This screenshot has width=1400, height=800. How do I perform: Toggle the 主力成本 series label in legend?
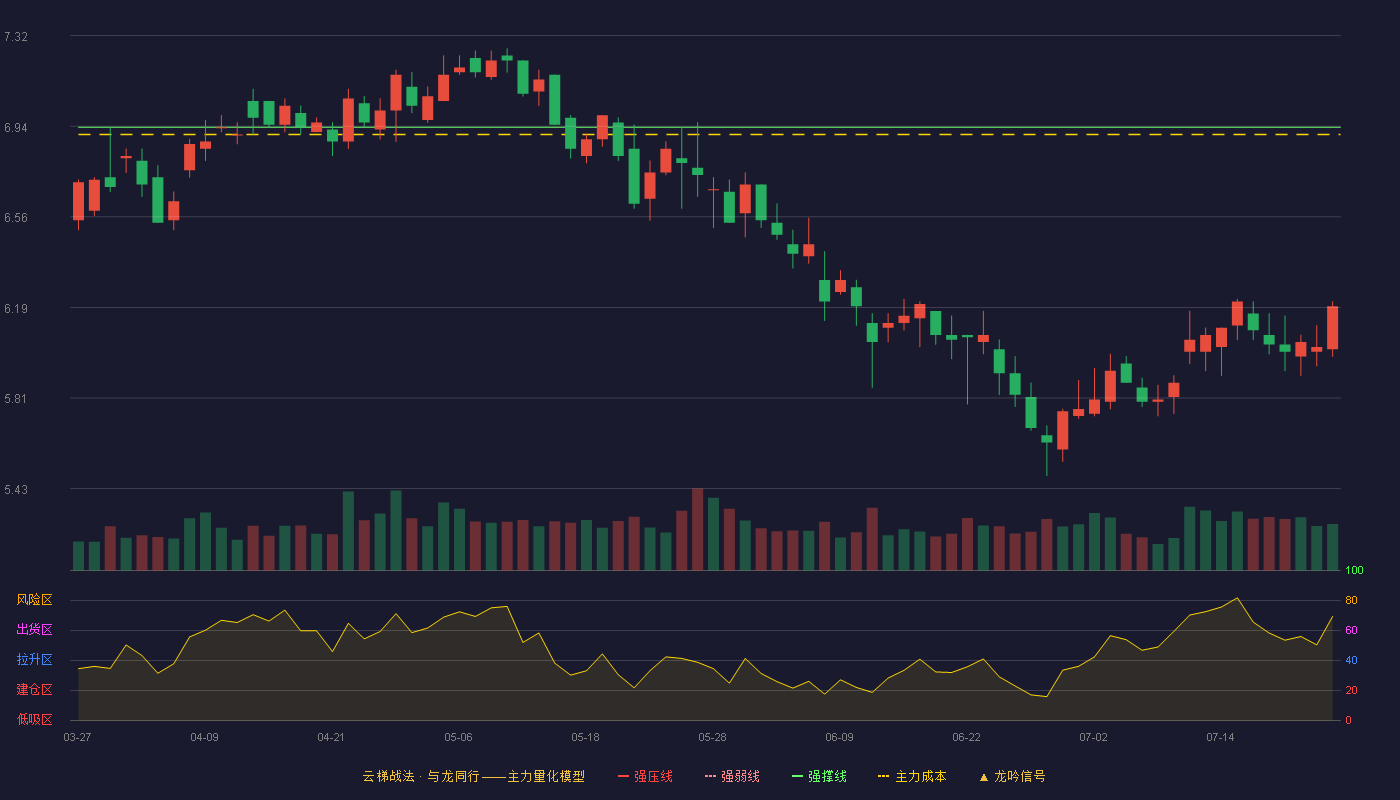(x=920, y=776)
